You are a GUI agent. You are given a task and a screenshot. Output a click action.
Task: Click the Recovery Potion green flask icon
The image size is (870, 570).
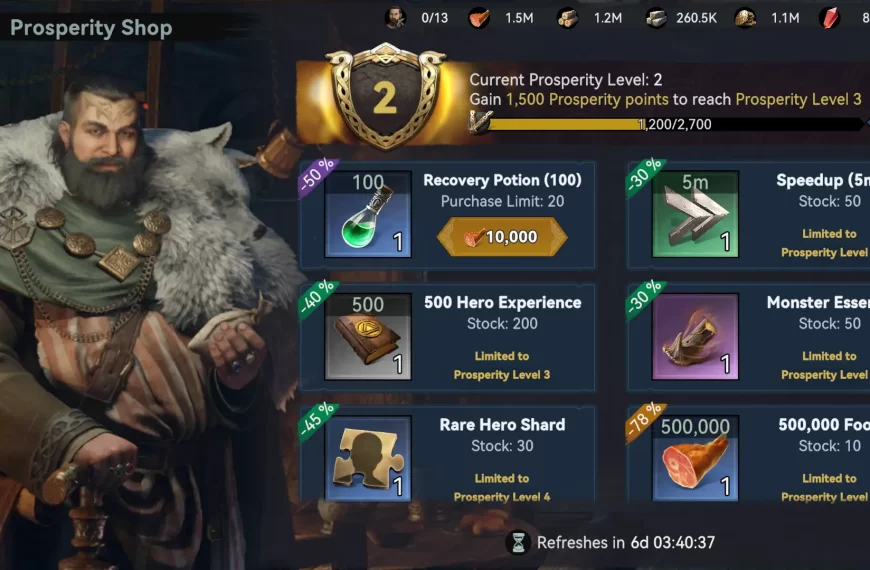368,214
